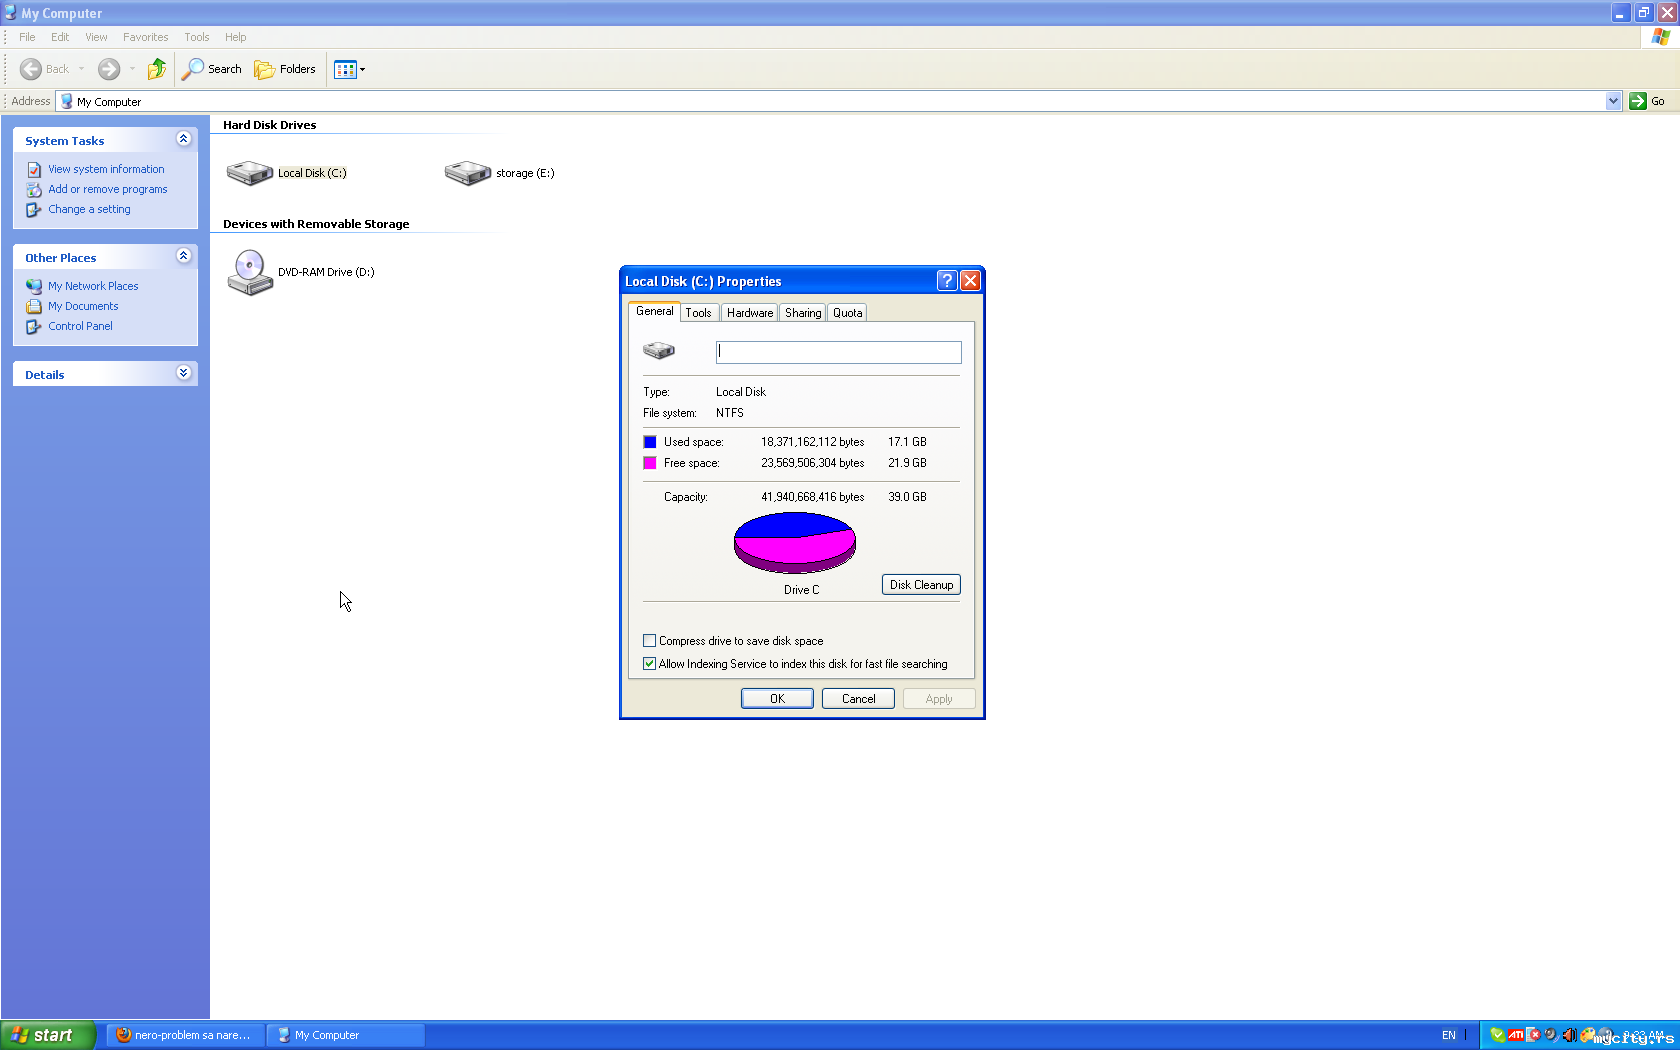Click the Windows flag logo icon
The image size is (1680, 1050).
(1660, 37)
